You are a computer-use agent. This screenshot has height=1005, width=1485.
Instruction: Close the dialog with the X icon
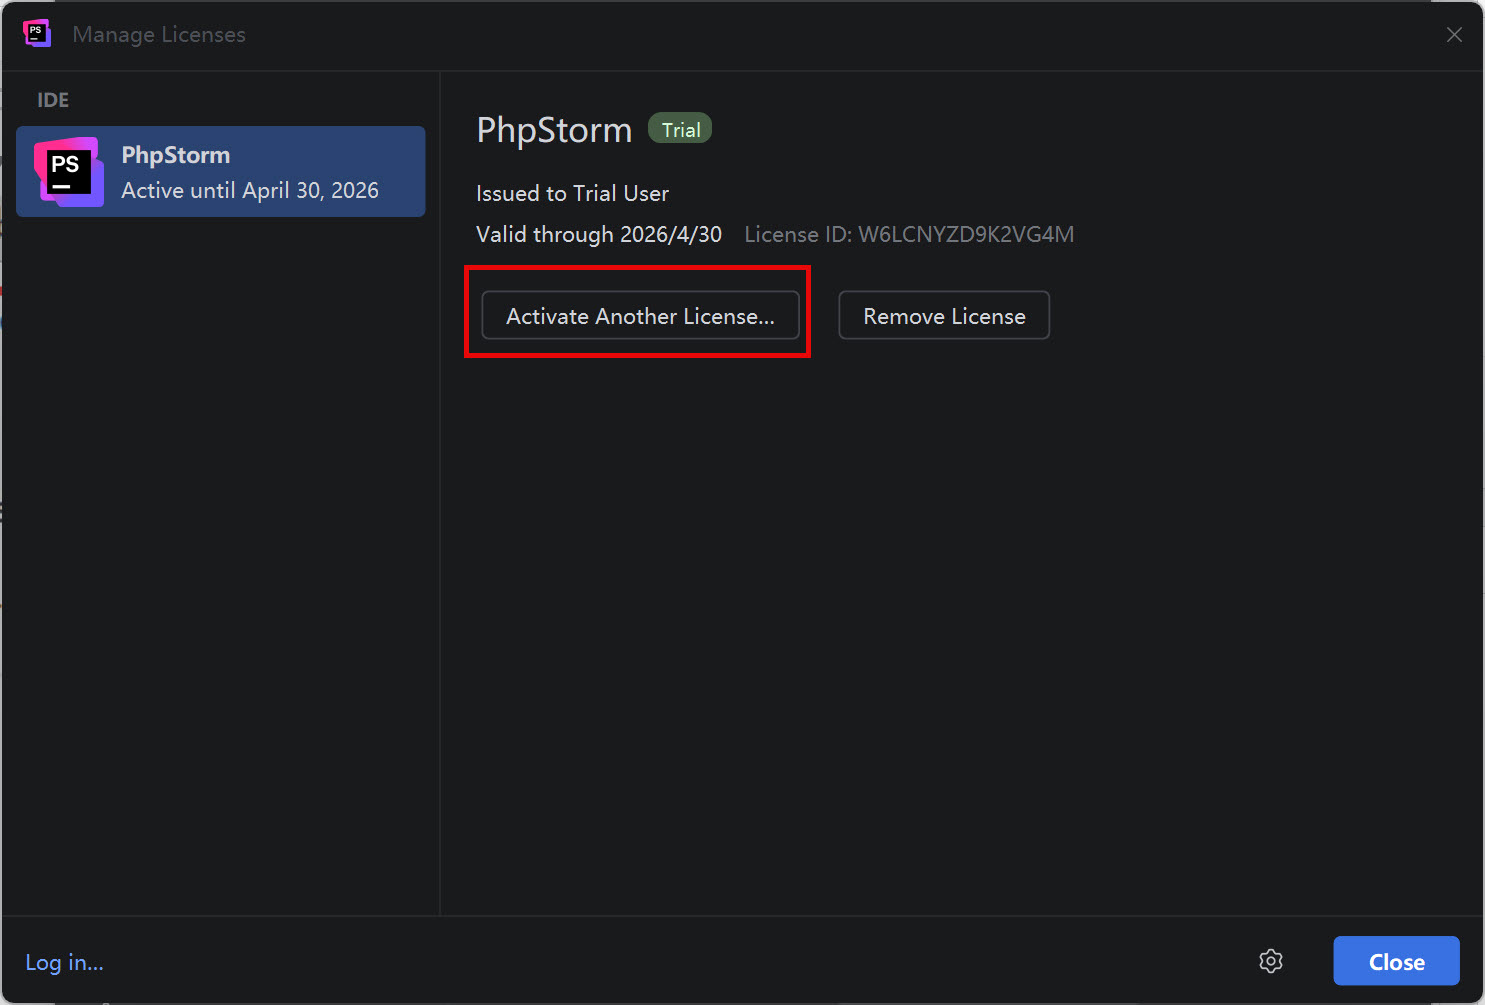[x=1454, y=35]
